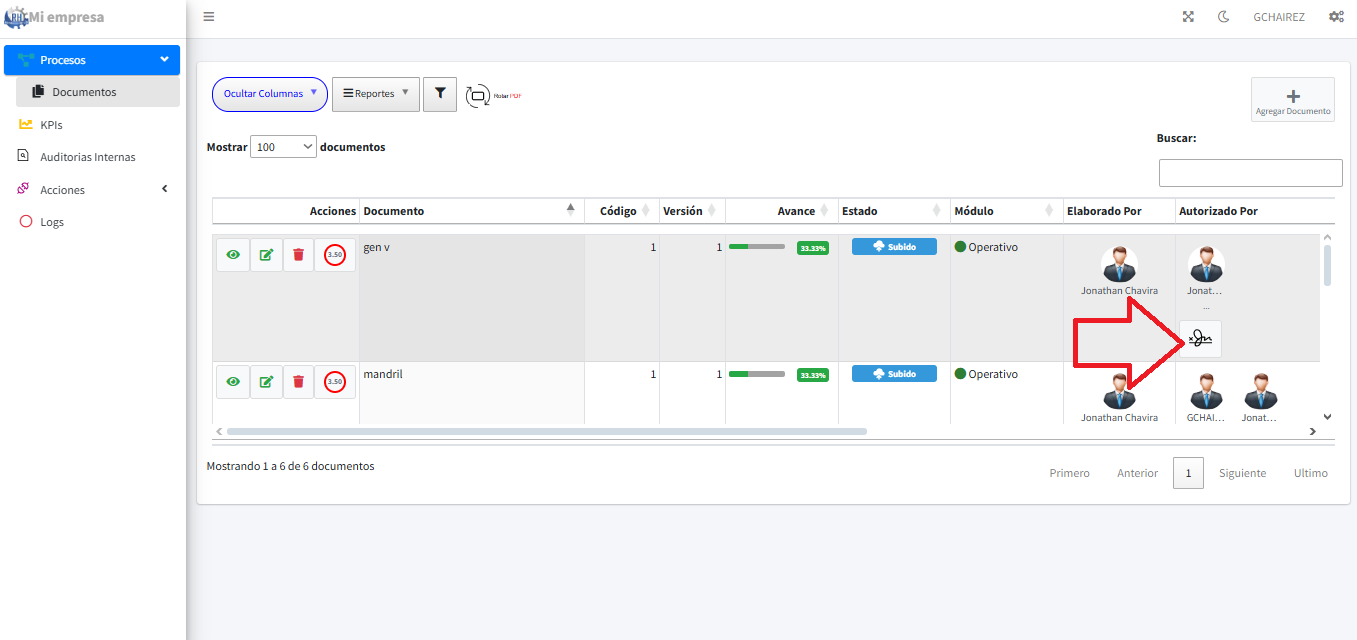
Task: Delete the 'mandril' document with trash icon
Action: point(298,382)
